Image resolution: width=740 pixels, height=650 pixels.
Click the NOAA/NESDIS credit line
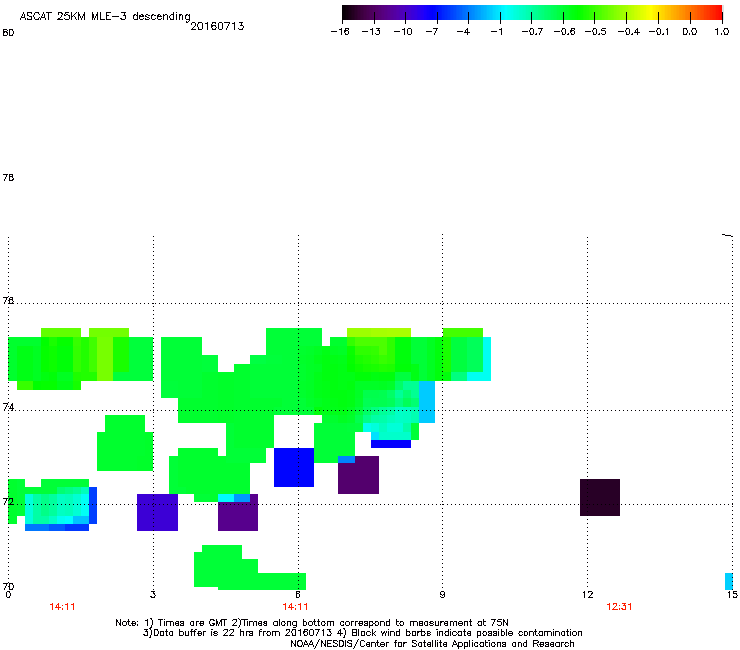click(432, 644)
